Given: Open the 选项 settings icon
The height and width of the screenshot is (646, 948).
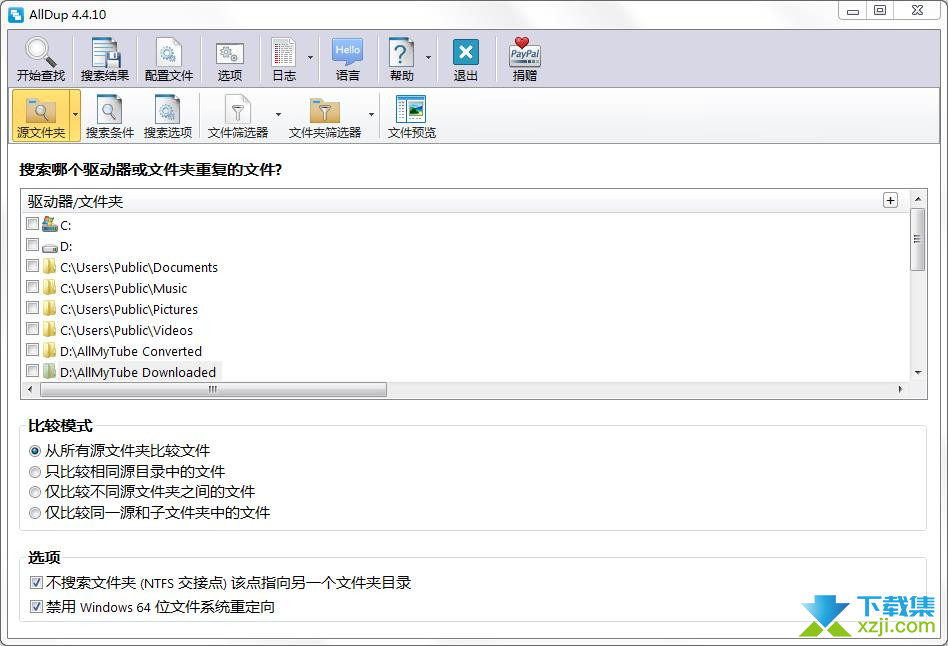Looking at the screenshot, I should coord(230,54).
